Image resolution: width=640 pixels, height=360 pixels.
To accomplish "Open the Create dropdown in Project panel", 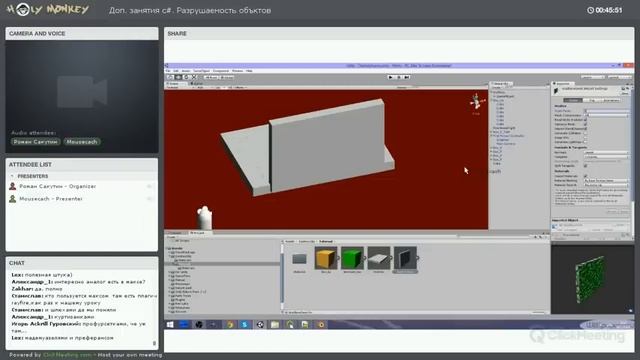I will [x=172, y=237].
